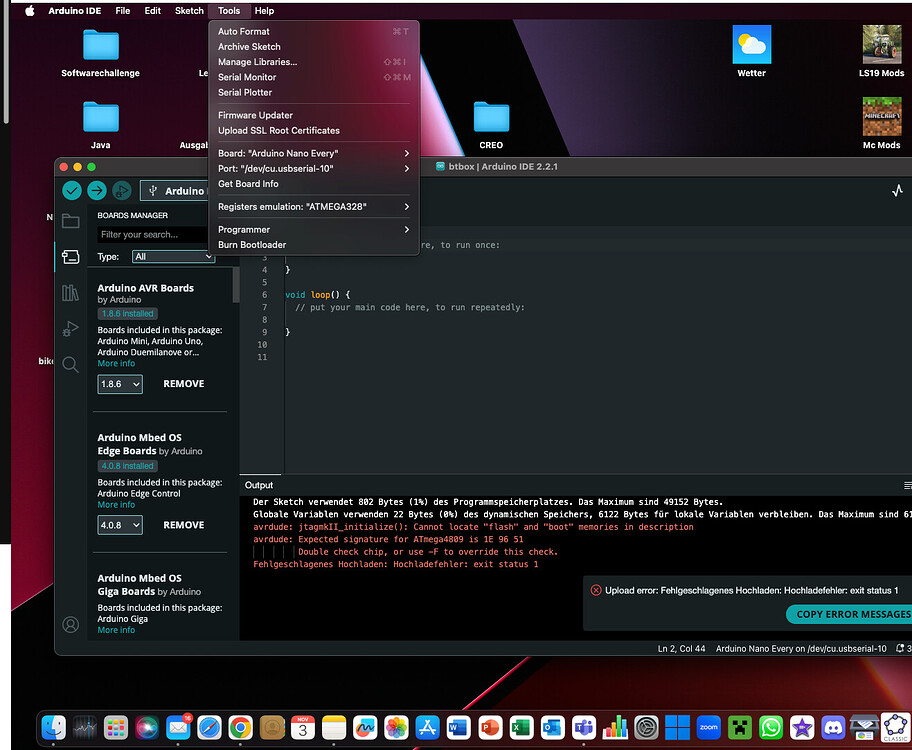Click the boards filter search field
Viewport: 912px width, 750px height.
pyautogui.click(x=152, y=234)
